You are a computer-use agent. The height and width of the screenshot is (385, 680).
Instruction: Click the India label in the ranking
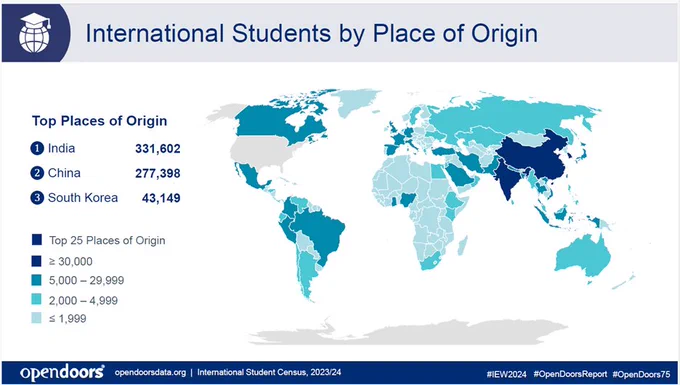(61, 148)
